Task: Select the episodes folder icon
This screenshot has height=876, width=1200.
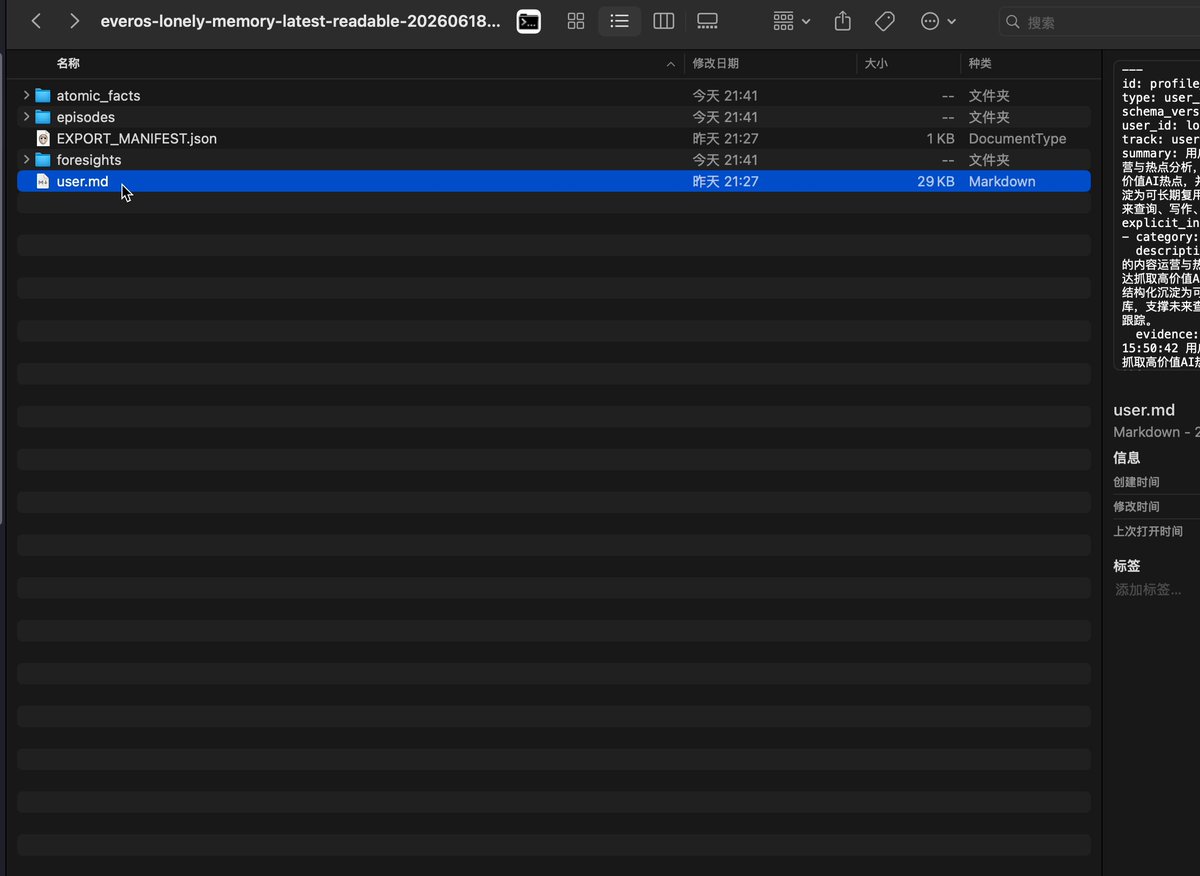Action: (43, 117)
